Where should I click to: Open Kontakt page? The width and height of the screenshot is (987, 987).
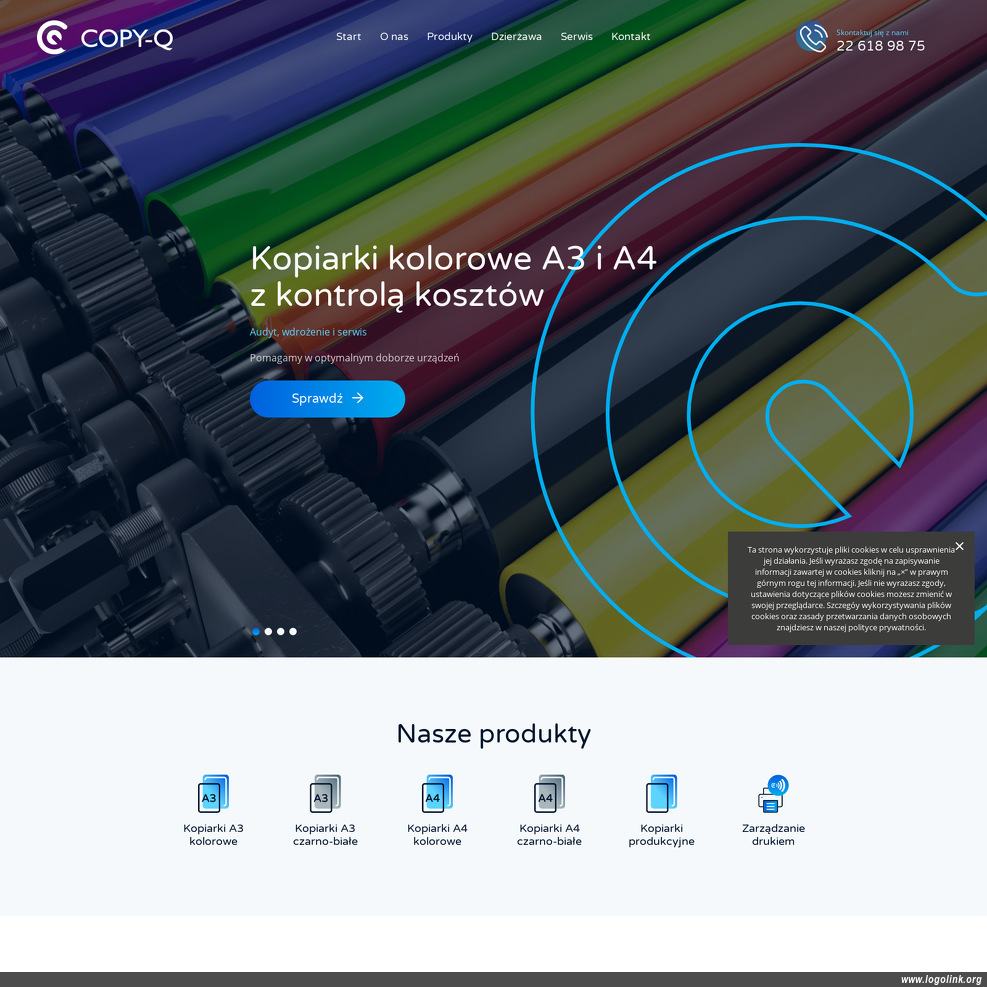coord(631,37)
